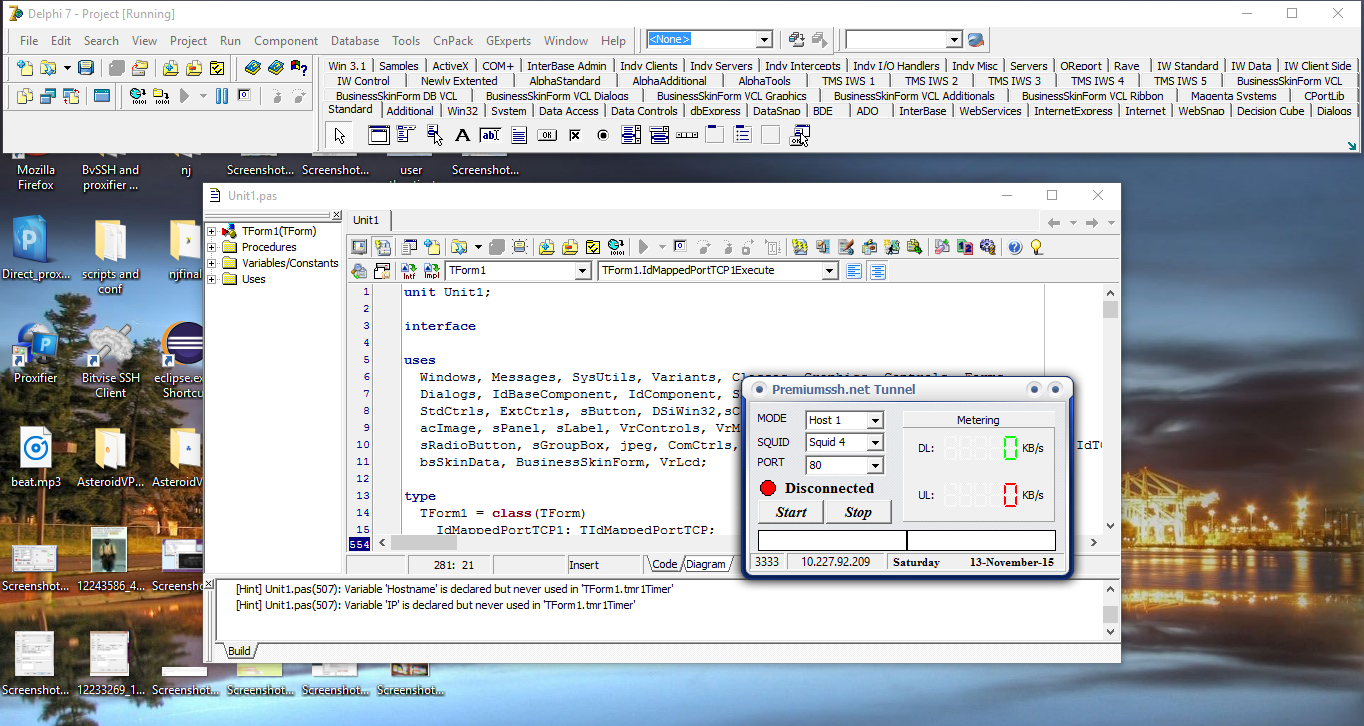Choose the Memo component in Standard palette

pyautogui.click(x=518, y=135)
